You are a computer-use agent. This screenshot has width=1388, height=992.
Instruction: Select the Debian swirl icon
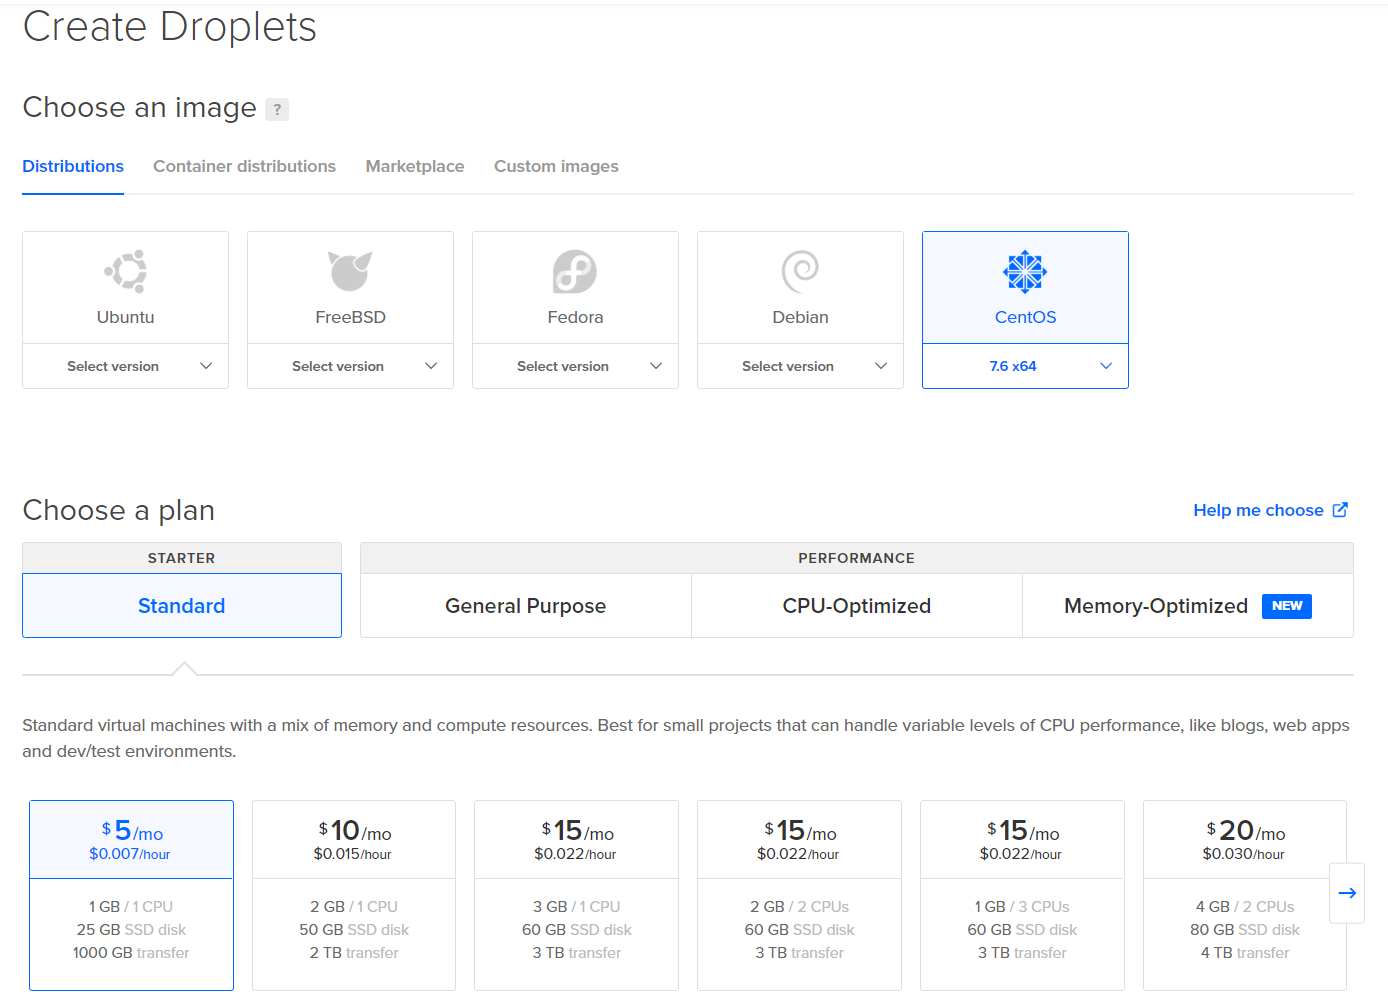click(800, 271)
